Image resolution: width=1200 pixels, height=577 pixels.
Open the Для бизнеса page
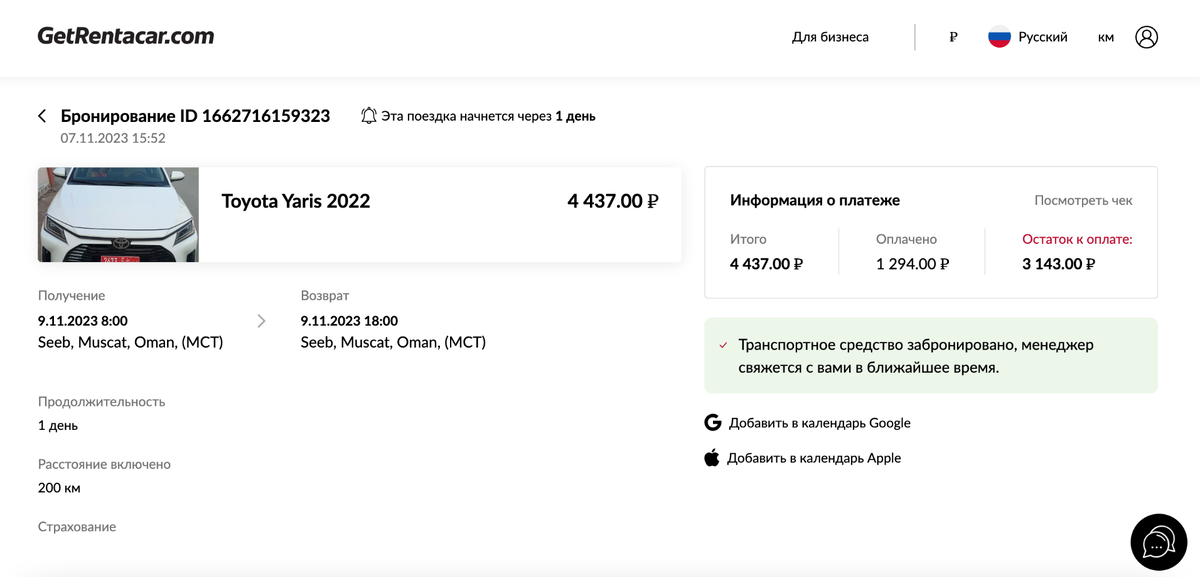click(x=830, y=37)
